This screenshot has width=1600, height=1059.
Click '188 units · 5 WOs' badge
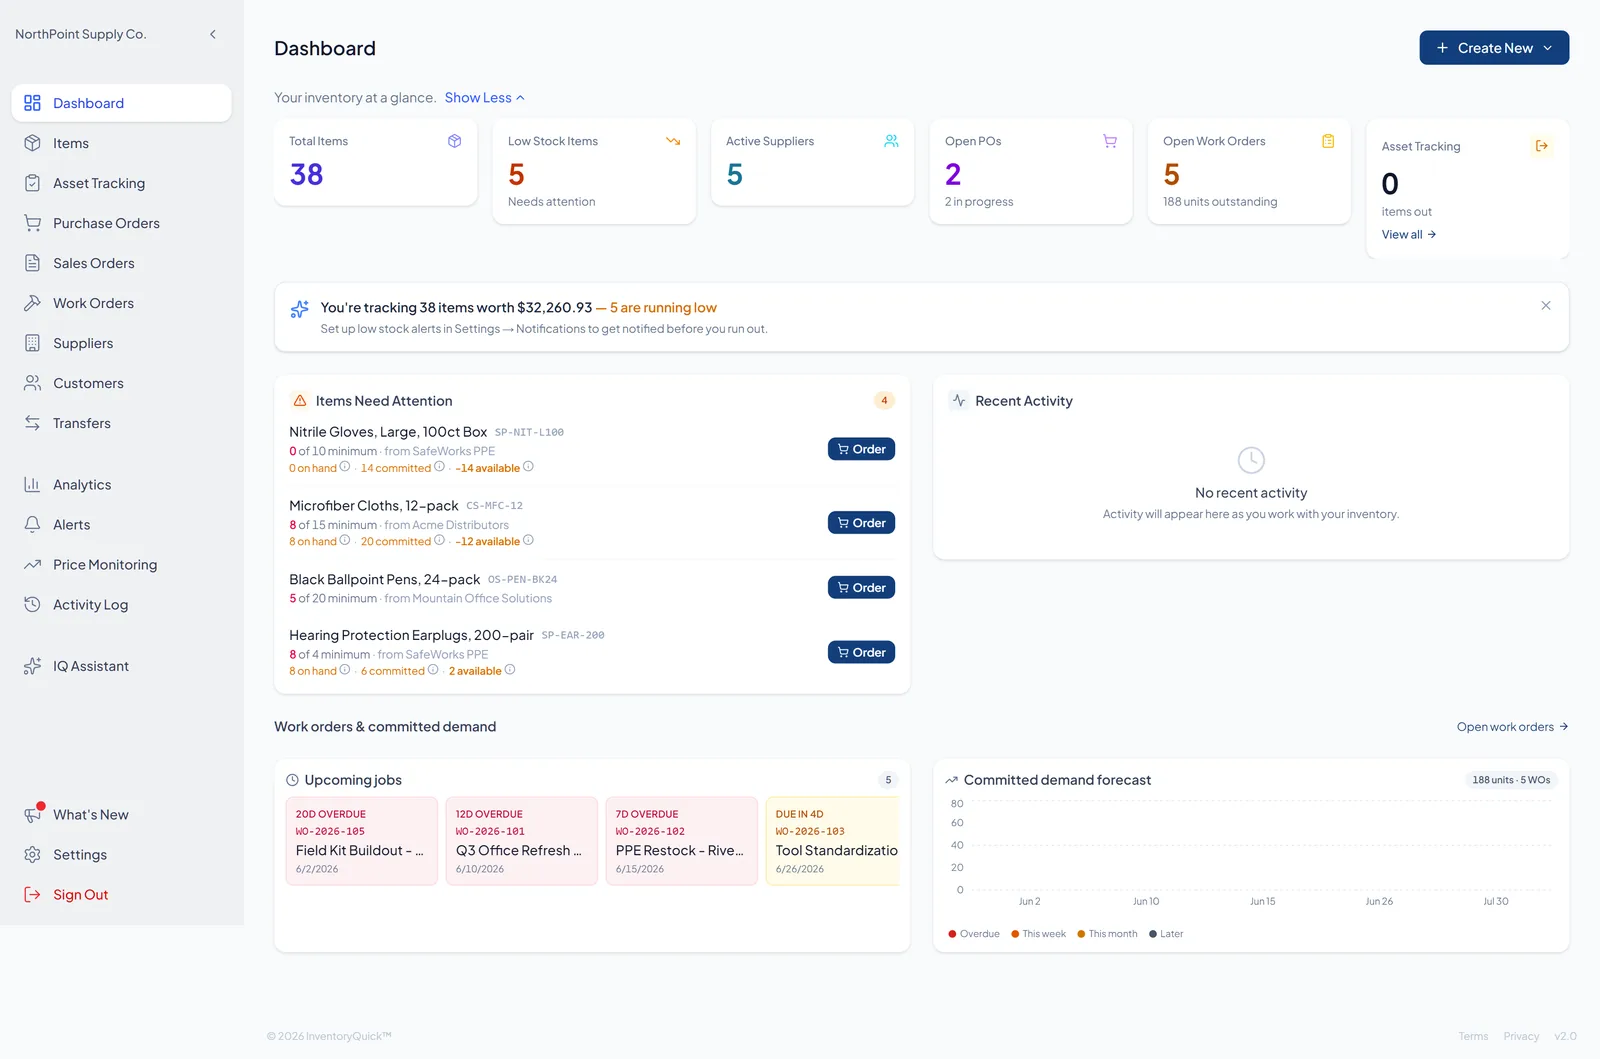1511,780
